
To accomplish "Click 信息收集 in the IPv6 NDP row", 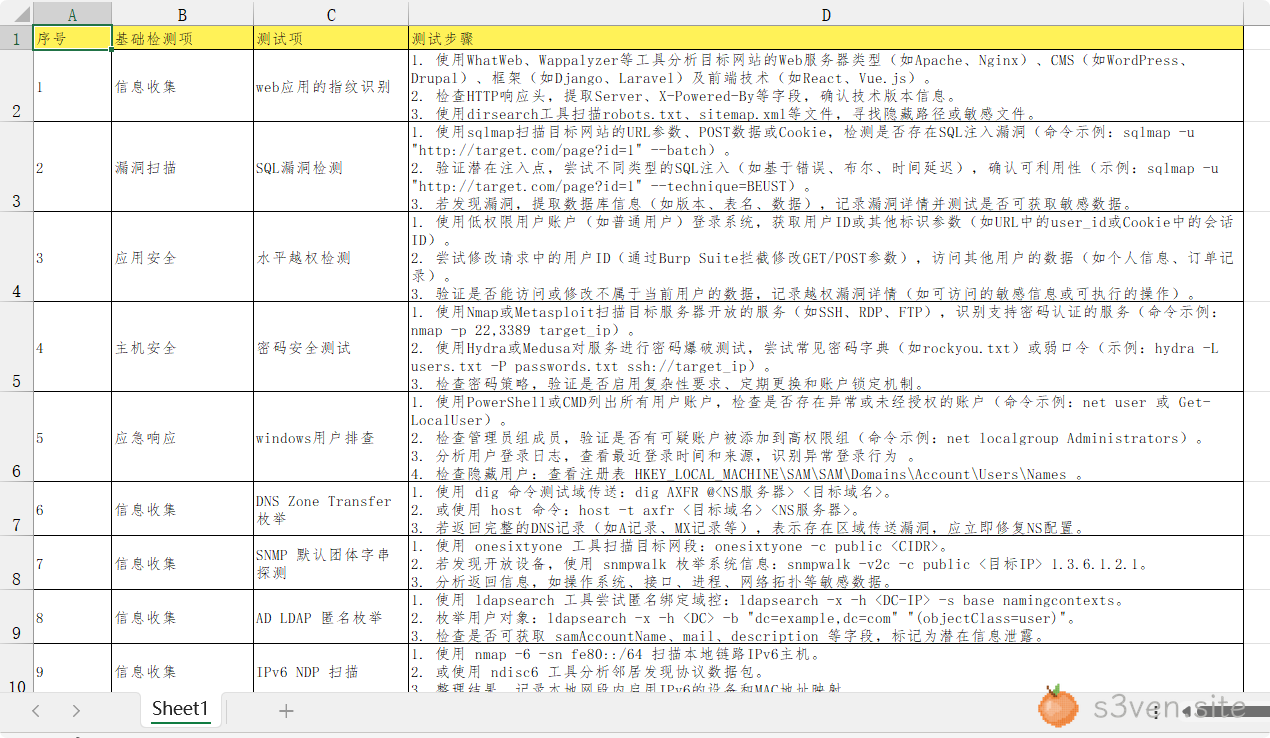I will (x=183, y=667).
